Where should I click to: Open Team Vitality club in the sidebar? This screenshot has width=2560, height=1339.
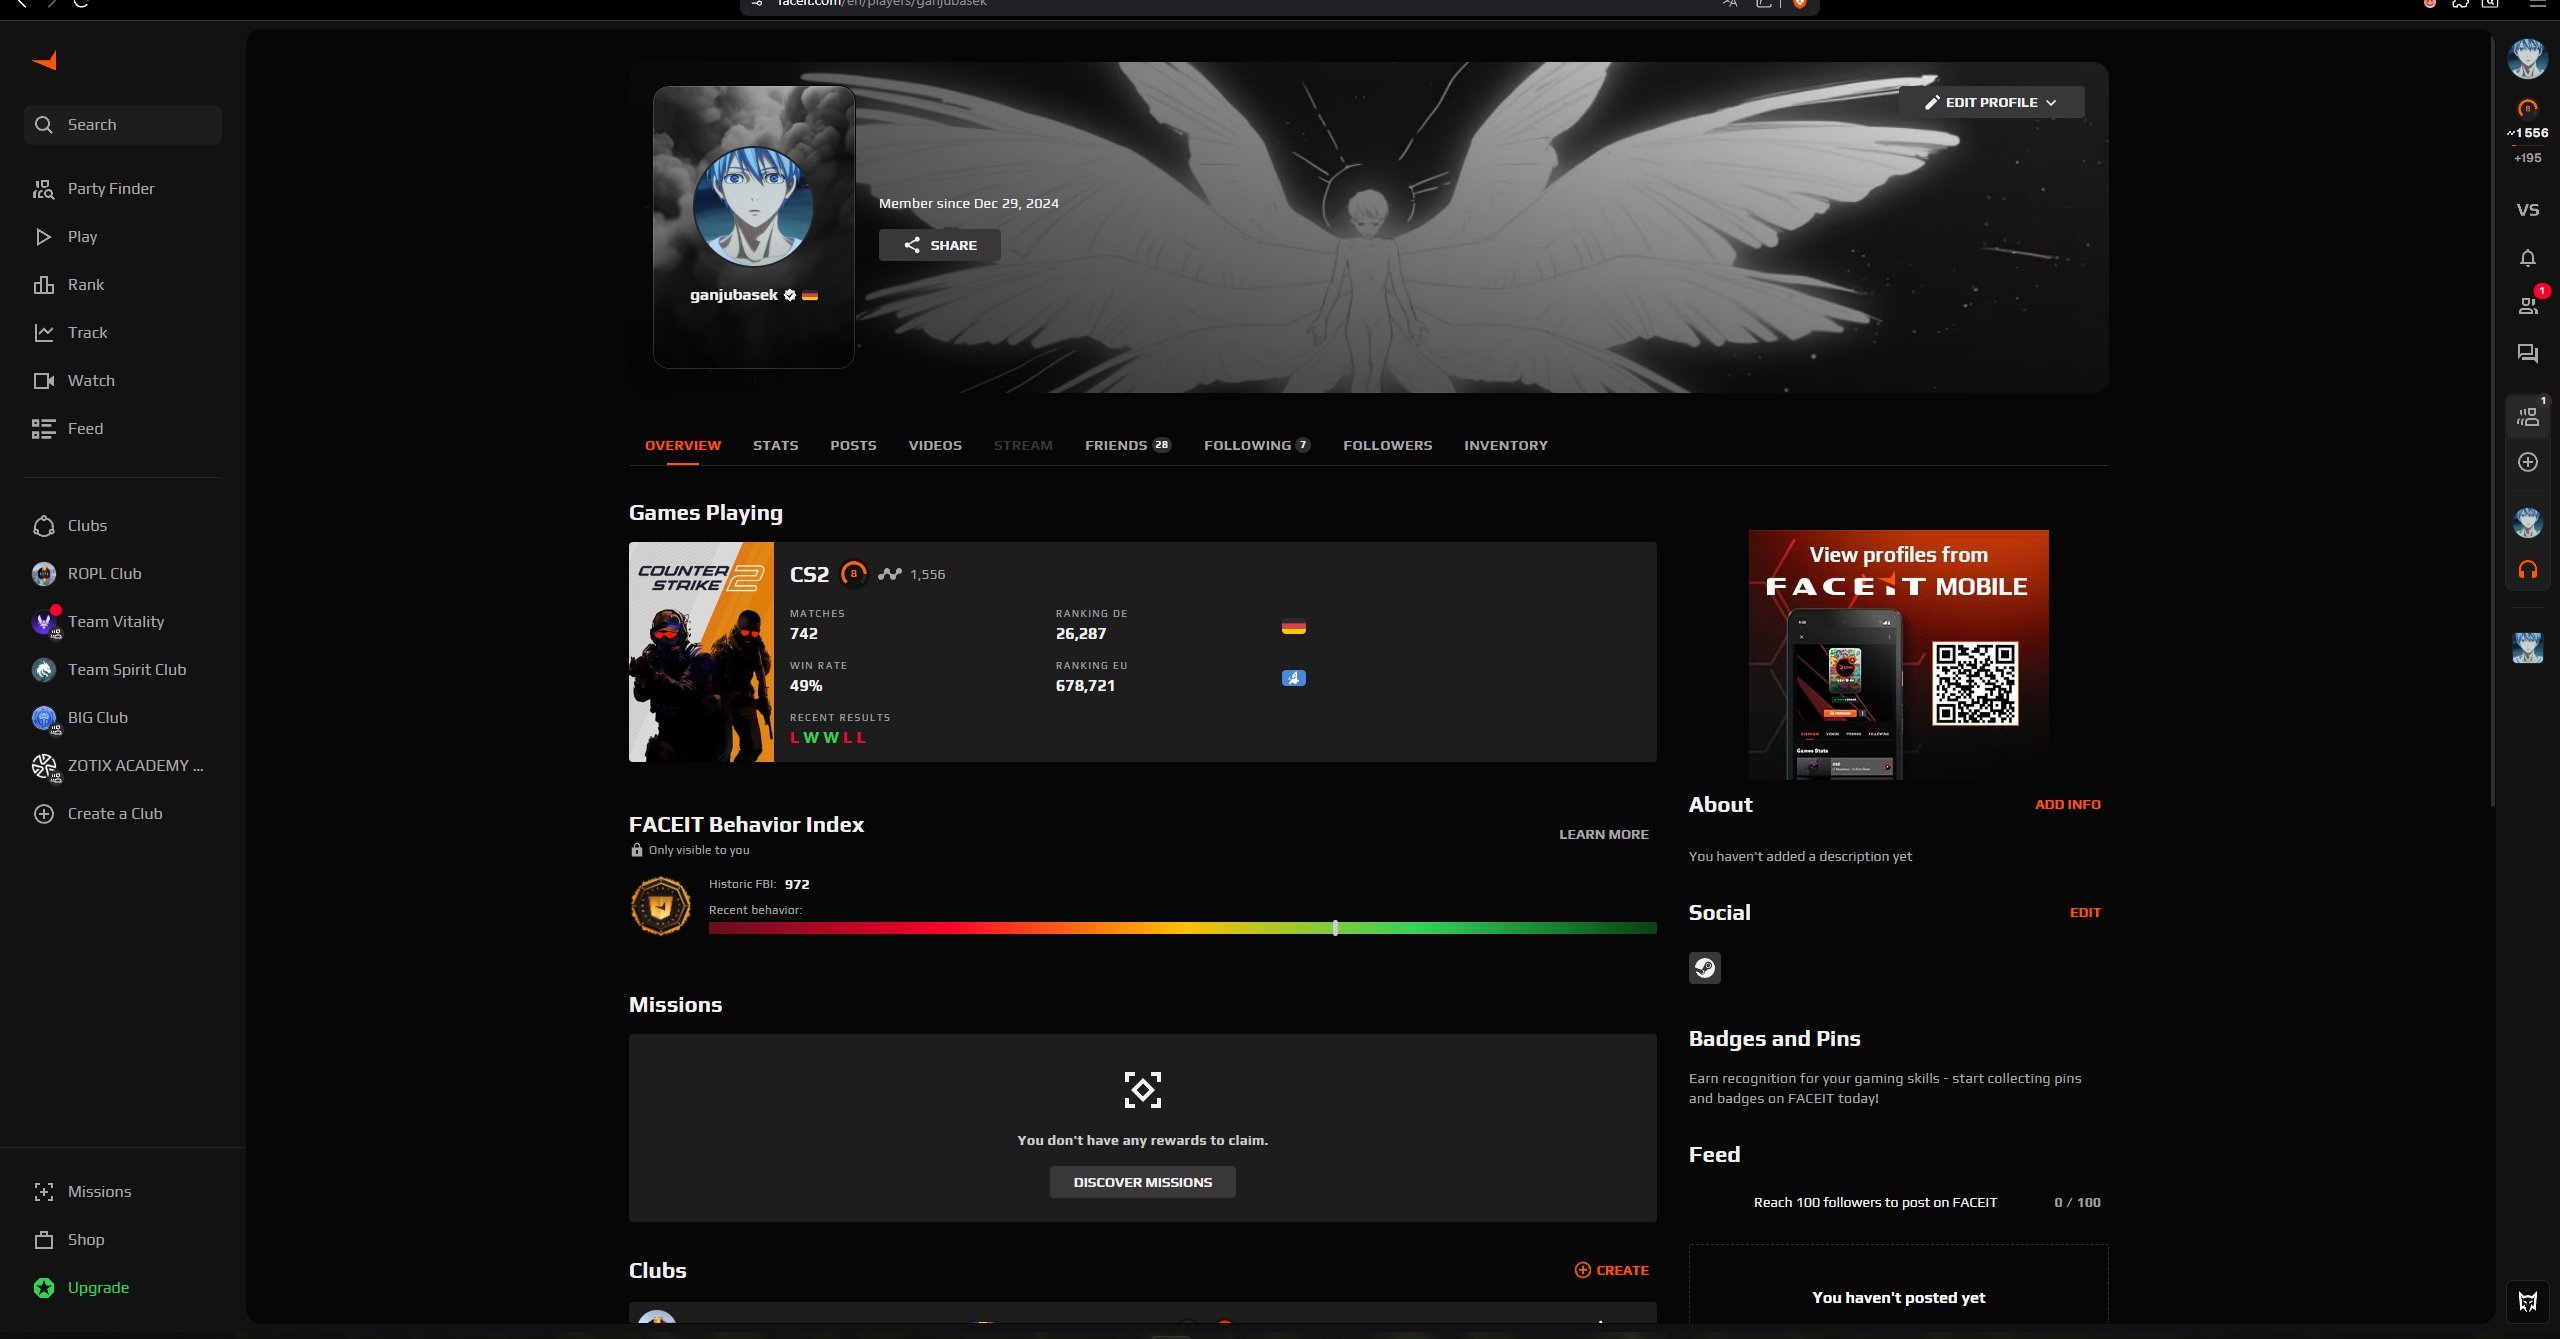coord(115,621)
